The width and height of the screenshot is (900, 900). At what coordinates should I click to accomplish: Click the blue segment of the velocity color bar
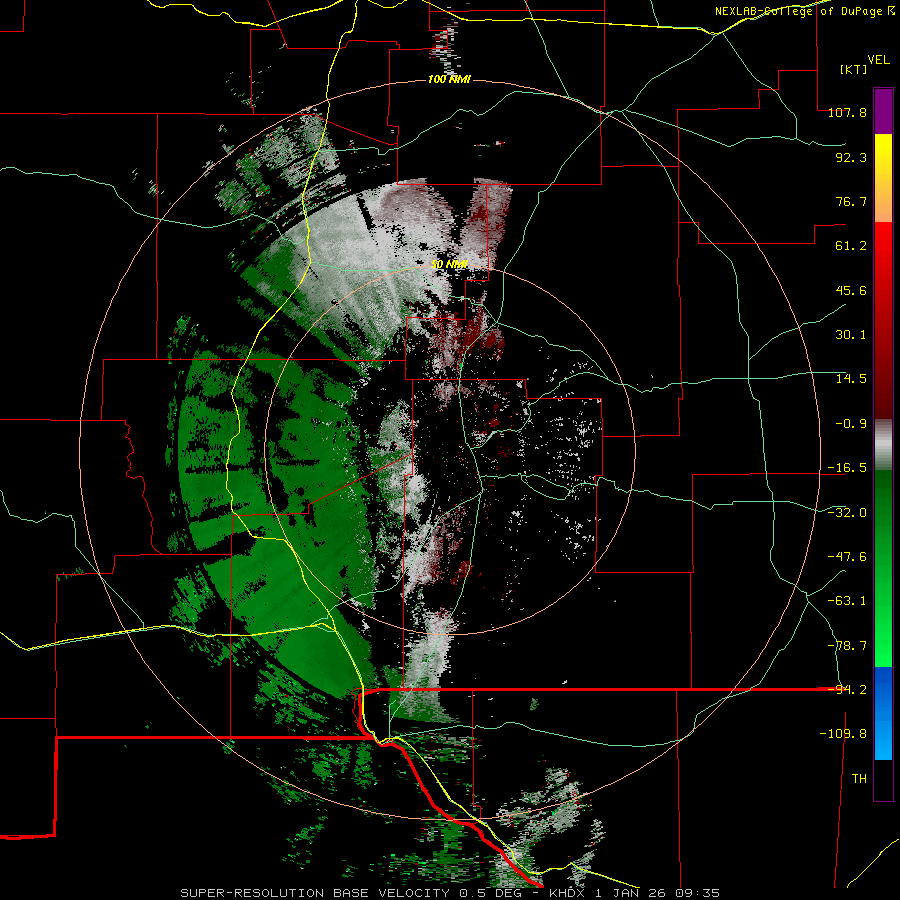point(883,713)
